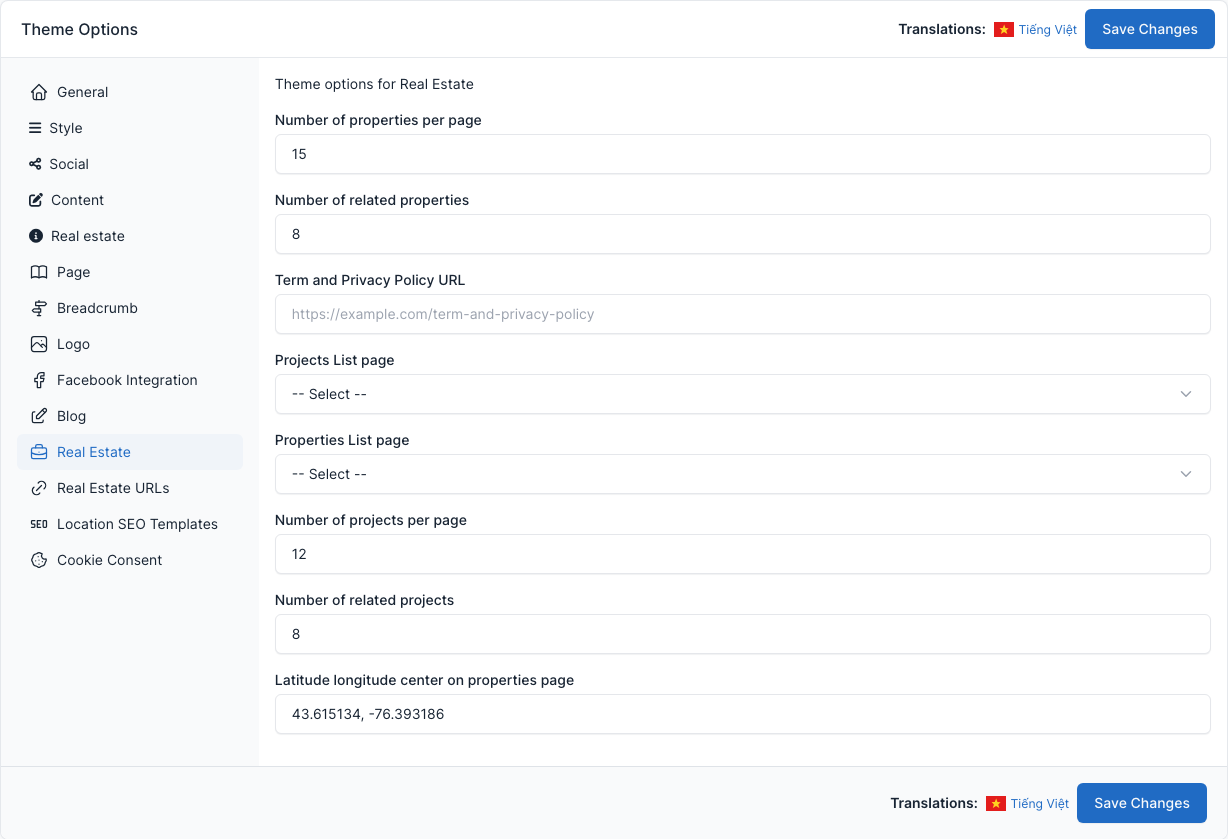
Task: Click the home icon beside General
Action: pos(39,92)
